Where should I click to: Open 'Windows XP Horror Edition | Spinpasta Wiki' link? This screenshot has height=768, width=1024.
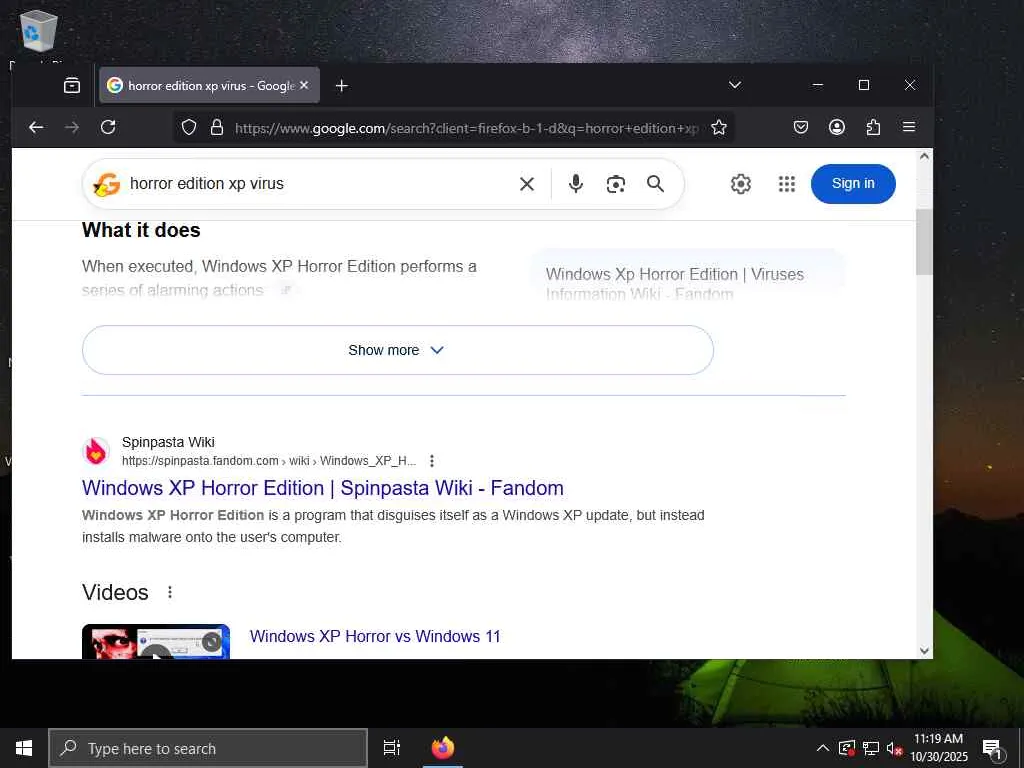tap(323, 488)
